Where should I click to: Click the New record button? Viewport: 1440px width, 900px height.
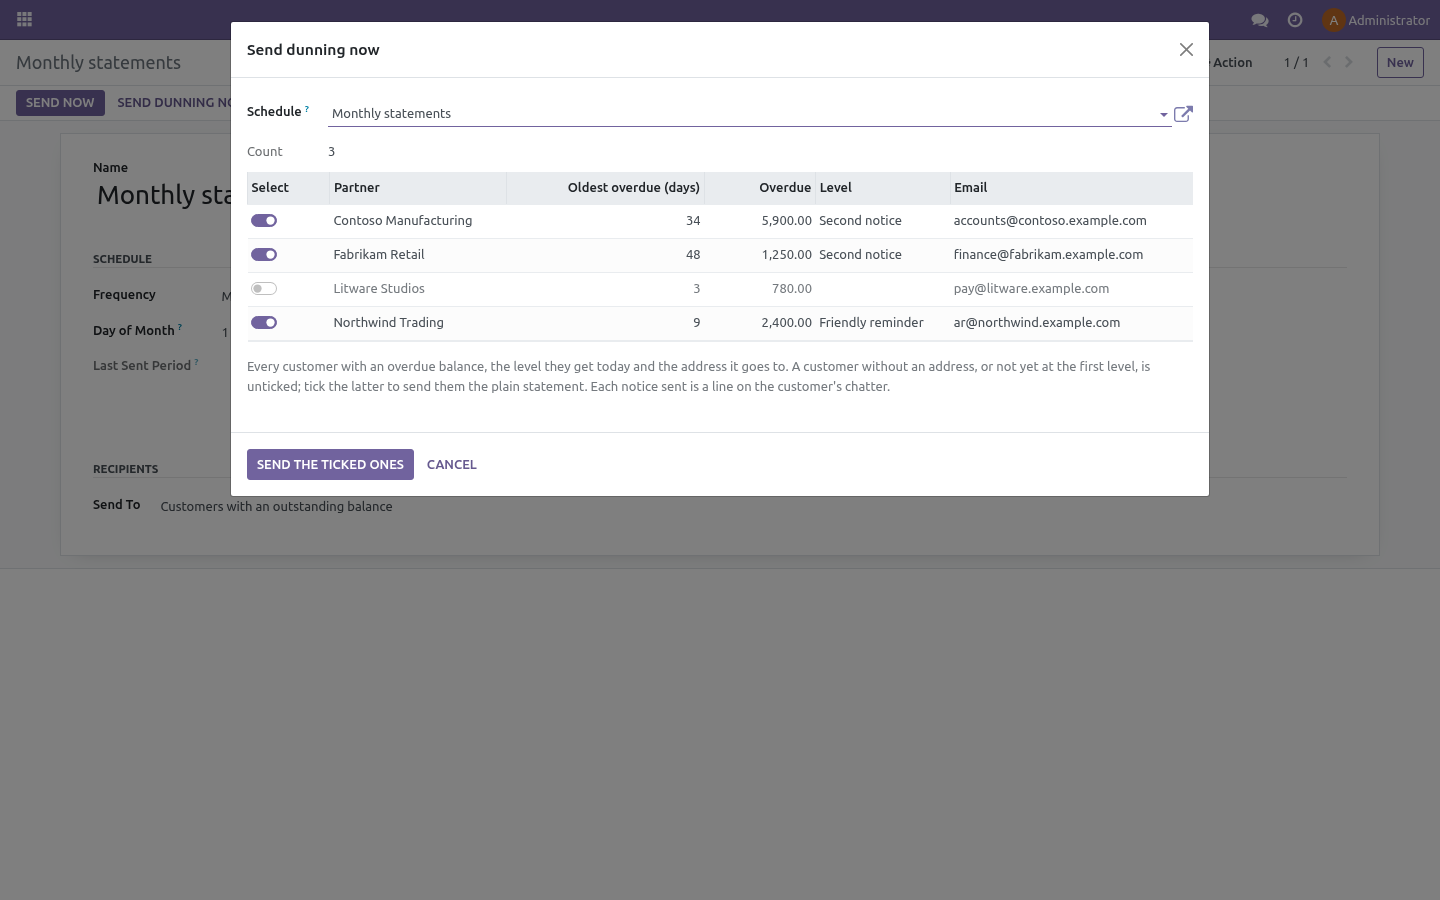pos(1400,62)
